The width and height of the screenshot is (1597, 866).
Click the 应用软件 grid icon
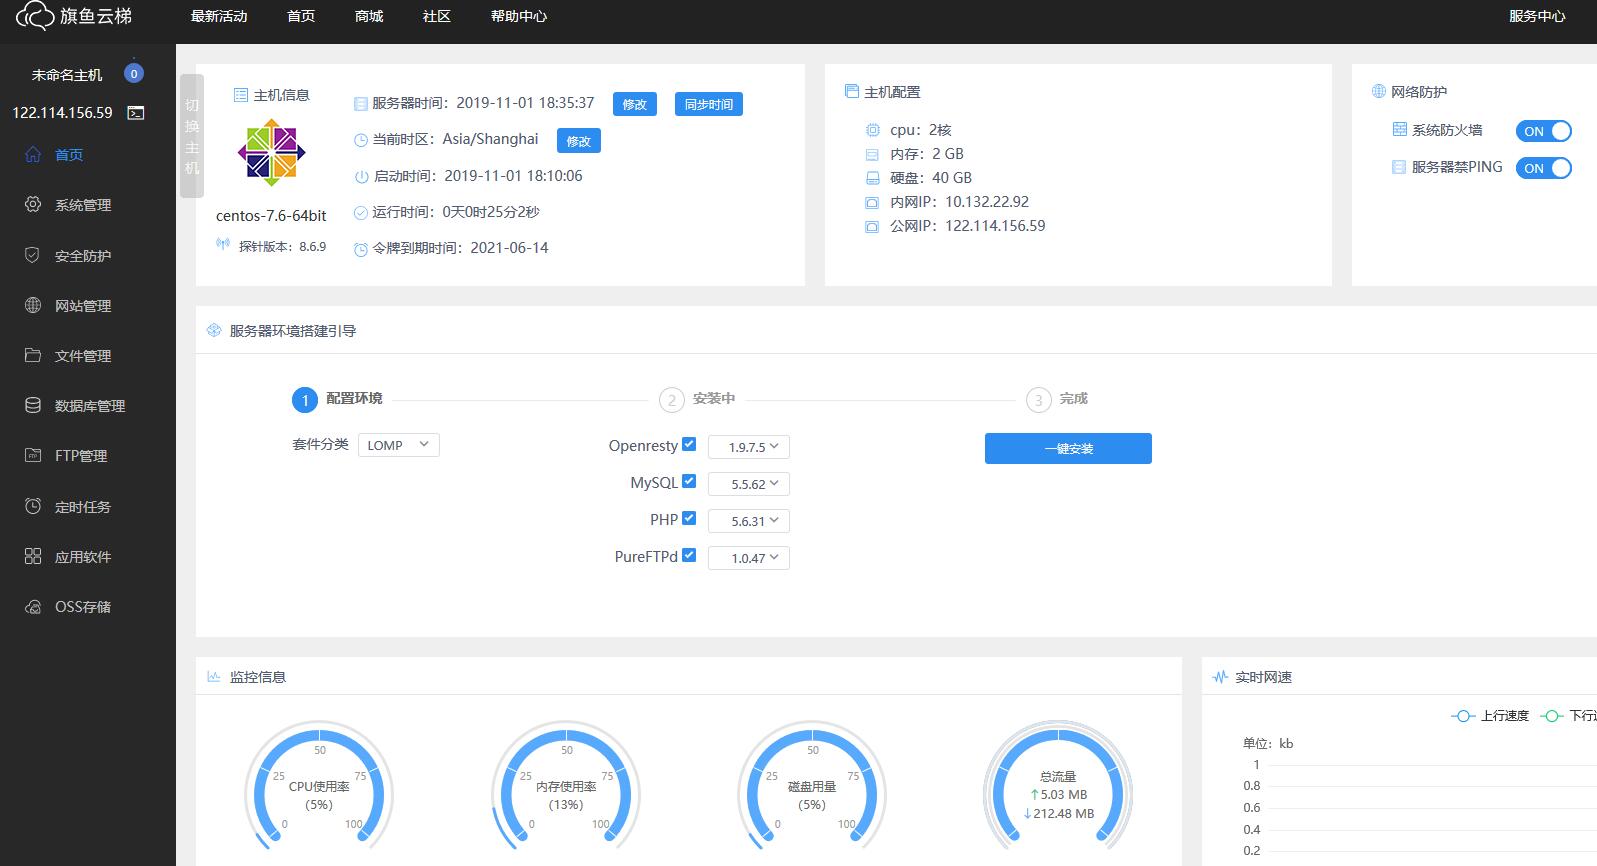33,556
